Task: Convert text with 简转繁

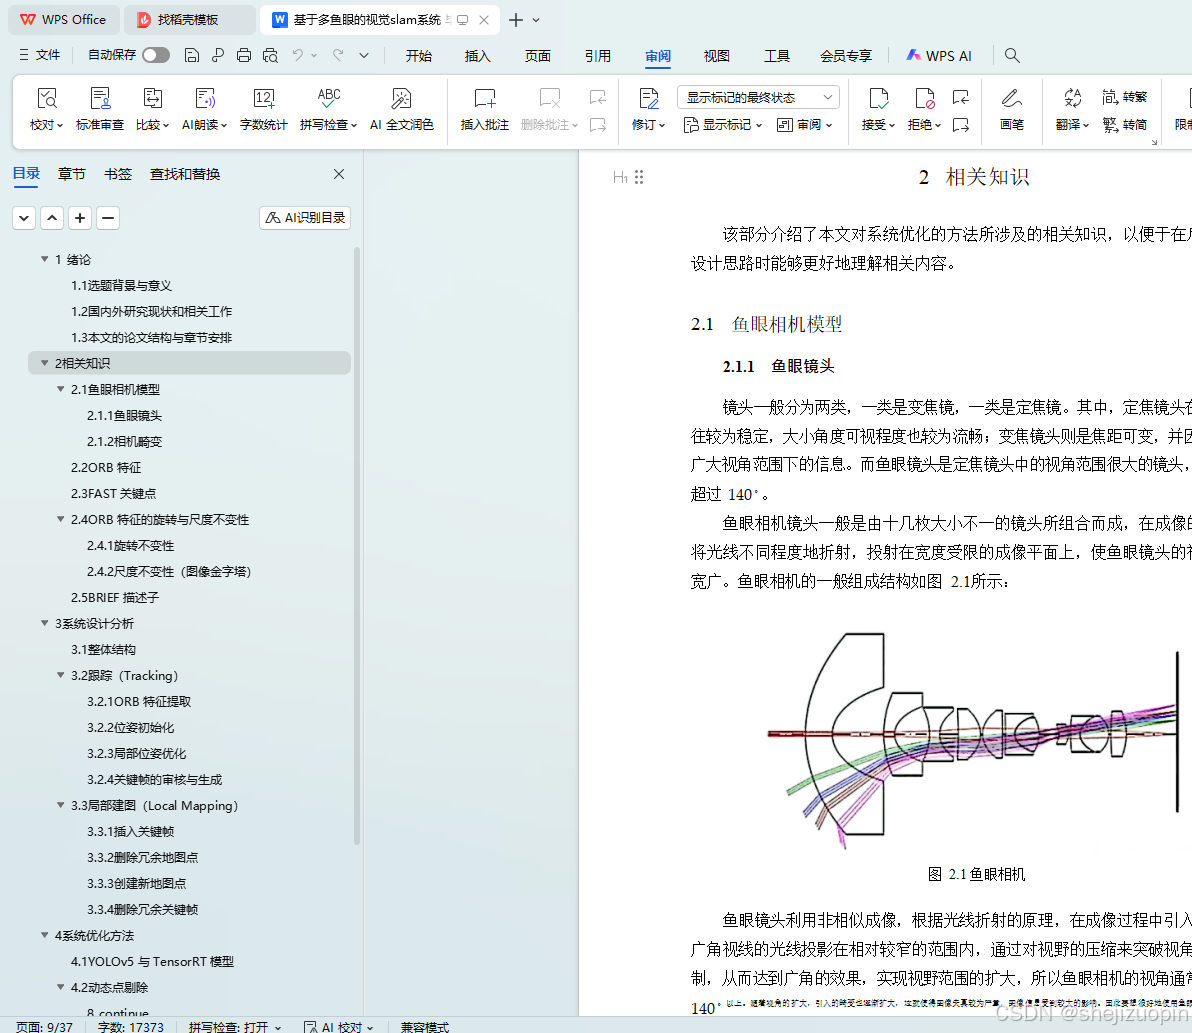Action: point(1124,97)
